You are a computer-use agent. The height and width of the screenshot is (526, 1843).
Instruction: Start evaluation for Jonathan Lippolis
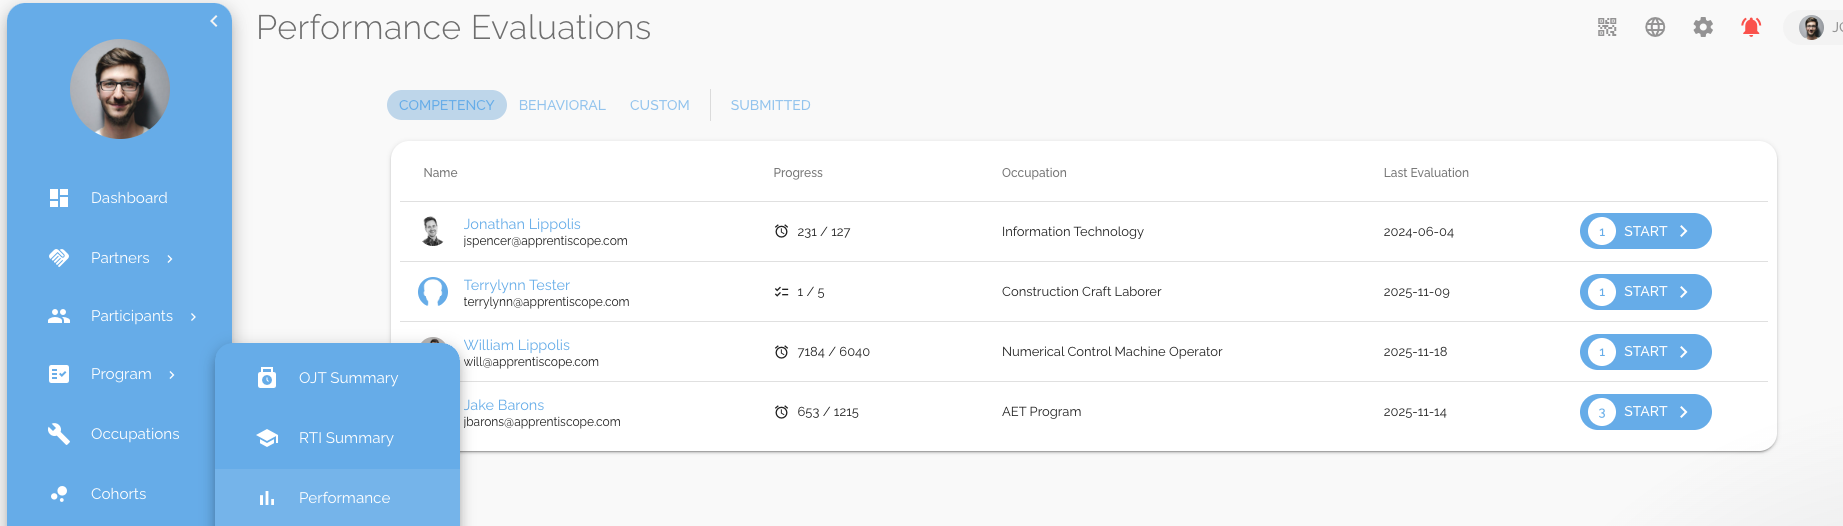[1645, 231]
